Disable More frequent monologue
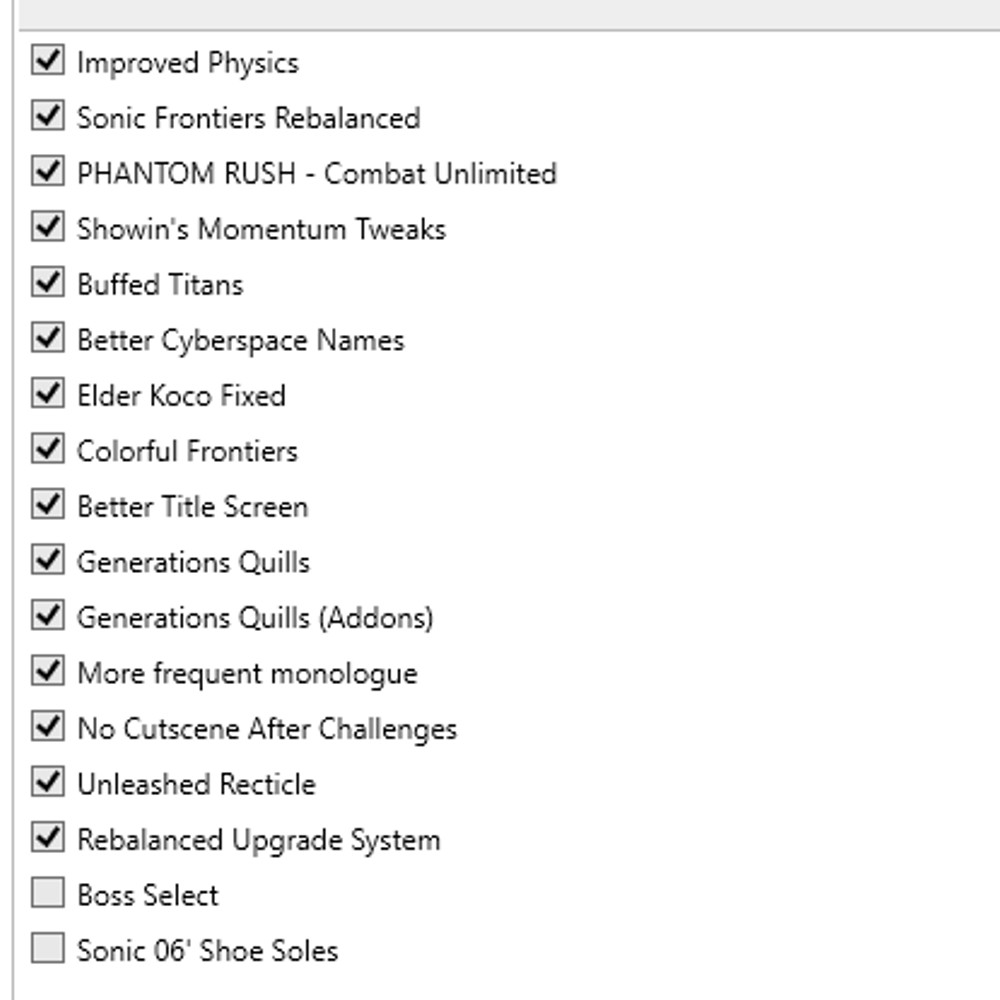The image size is (1000, 1000). point(46,673)
